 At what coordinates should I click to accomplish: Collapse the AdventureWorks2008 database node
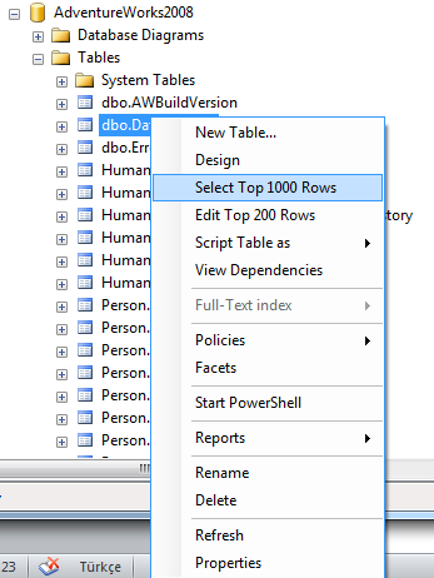(x=14, y=14)
